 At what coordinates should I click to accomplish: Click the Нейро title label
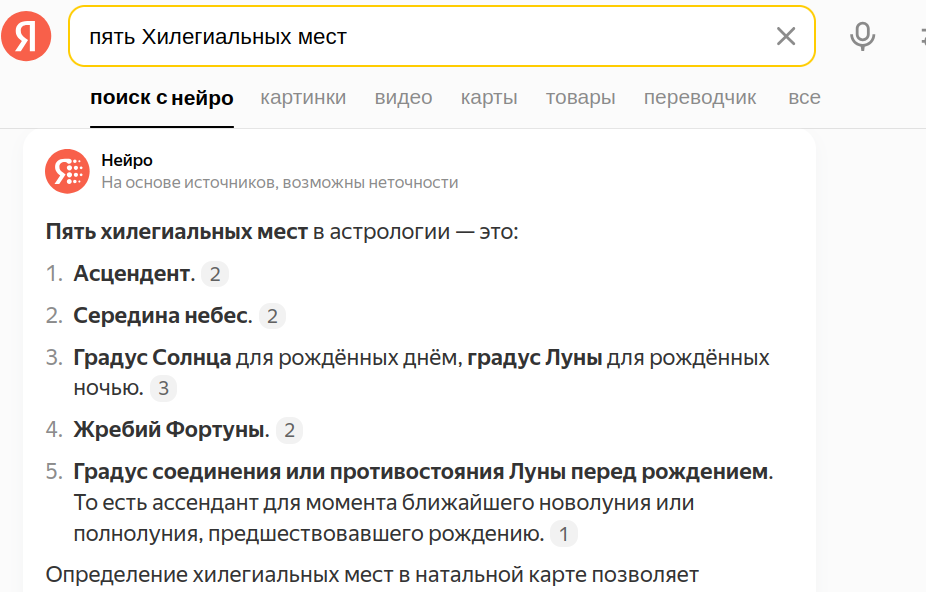[127, 161]
